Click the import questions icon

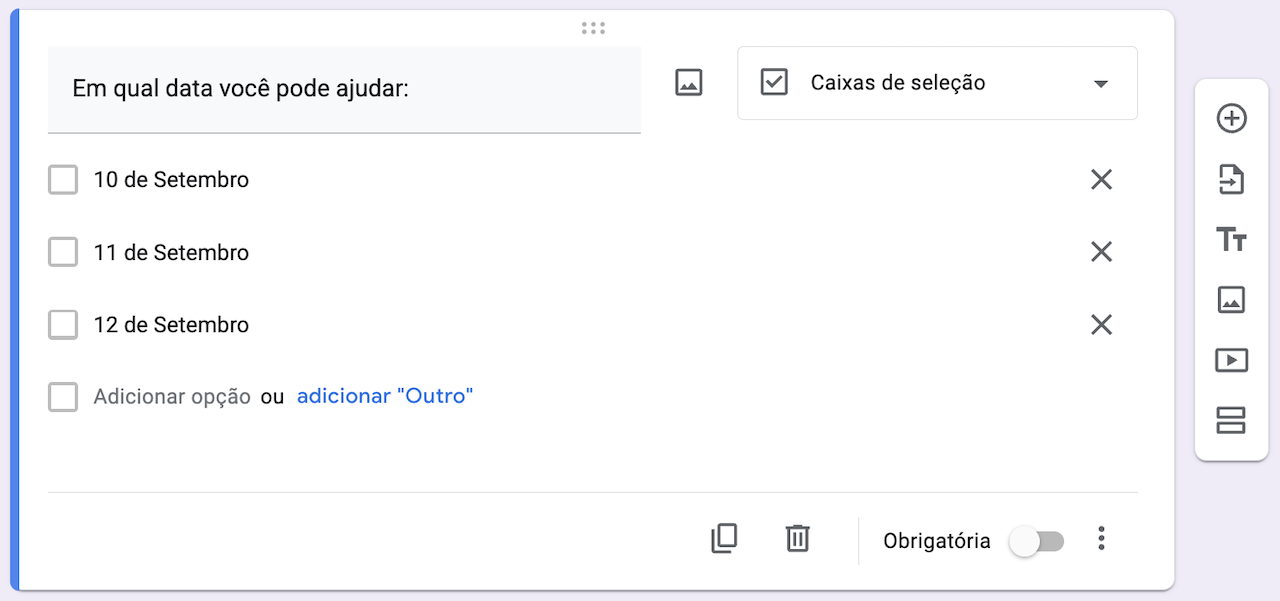(x=1231, y=180)
